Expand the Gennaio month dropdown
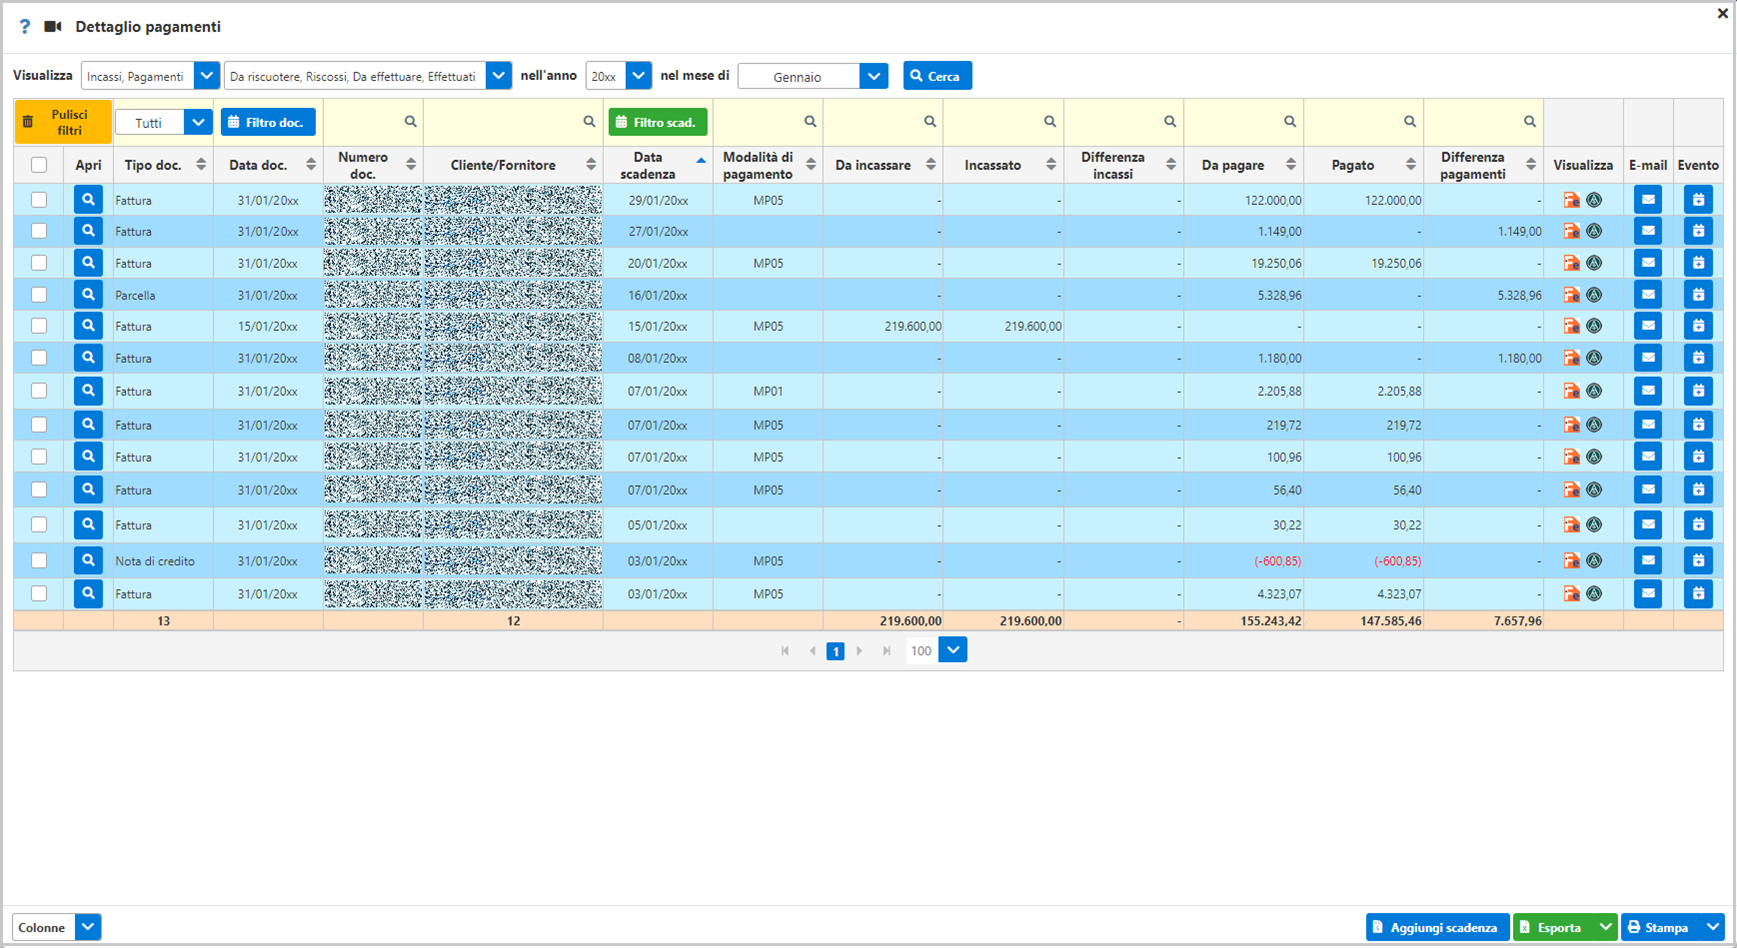The width and height of the screenshot is (1737, 948). 873,76
